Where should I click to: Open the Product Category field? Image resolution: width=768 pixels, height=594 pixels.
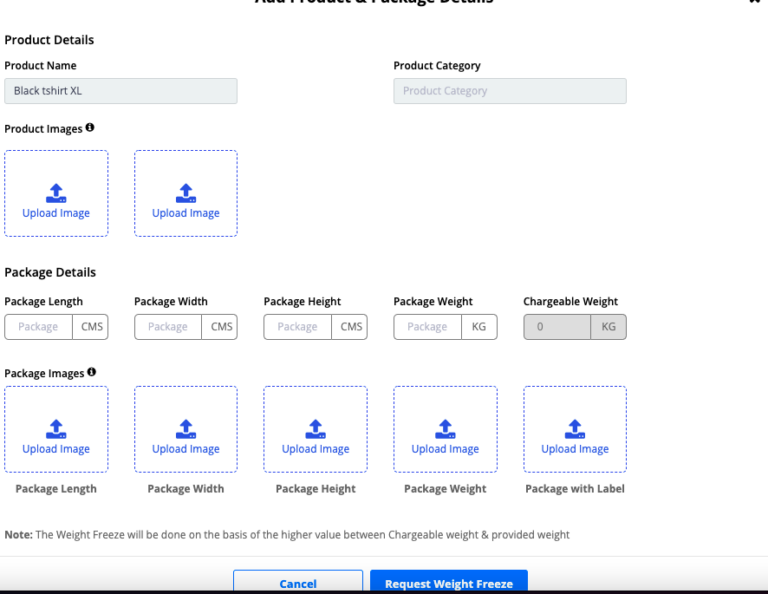coord(510,91)
